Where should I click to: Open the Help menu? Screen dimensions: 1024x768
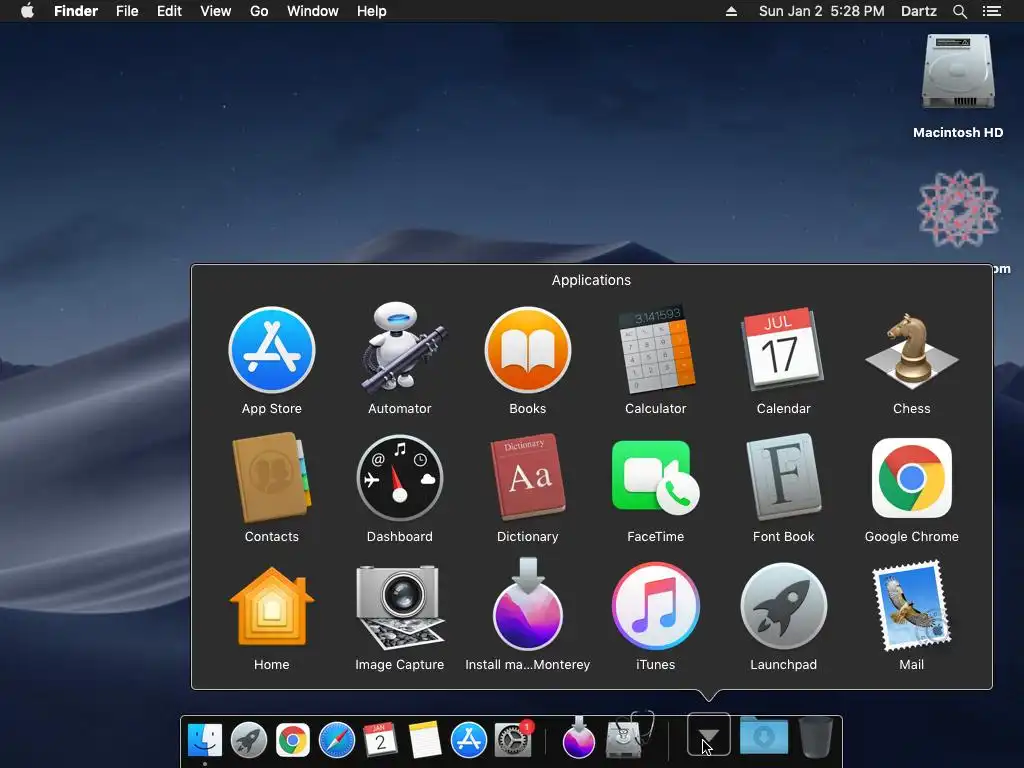372,11
